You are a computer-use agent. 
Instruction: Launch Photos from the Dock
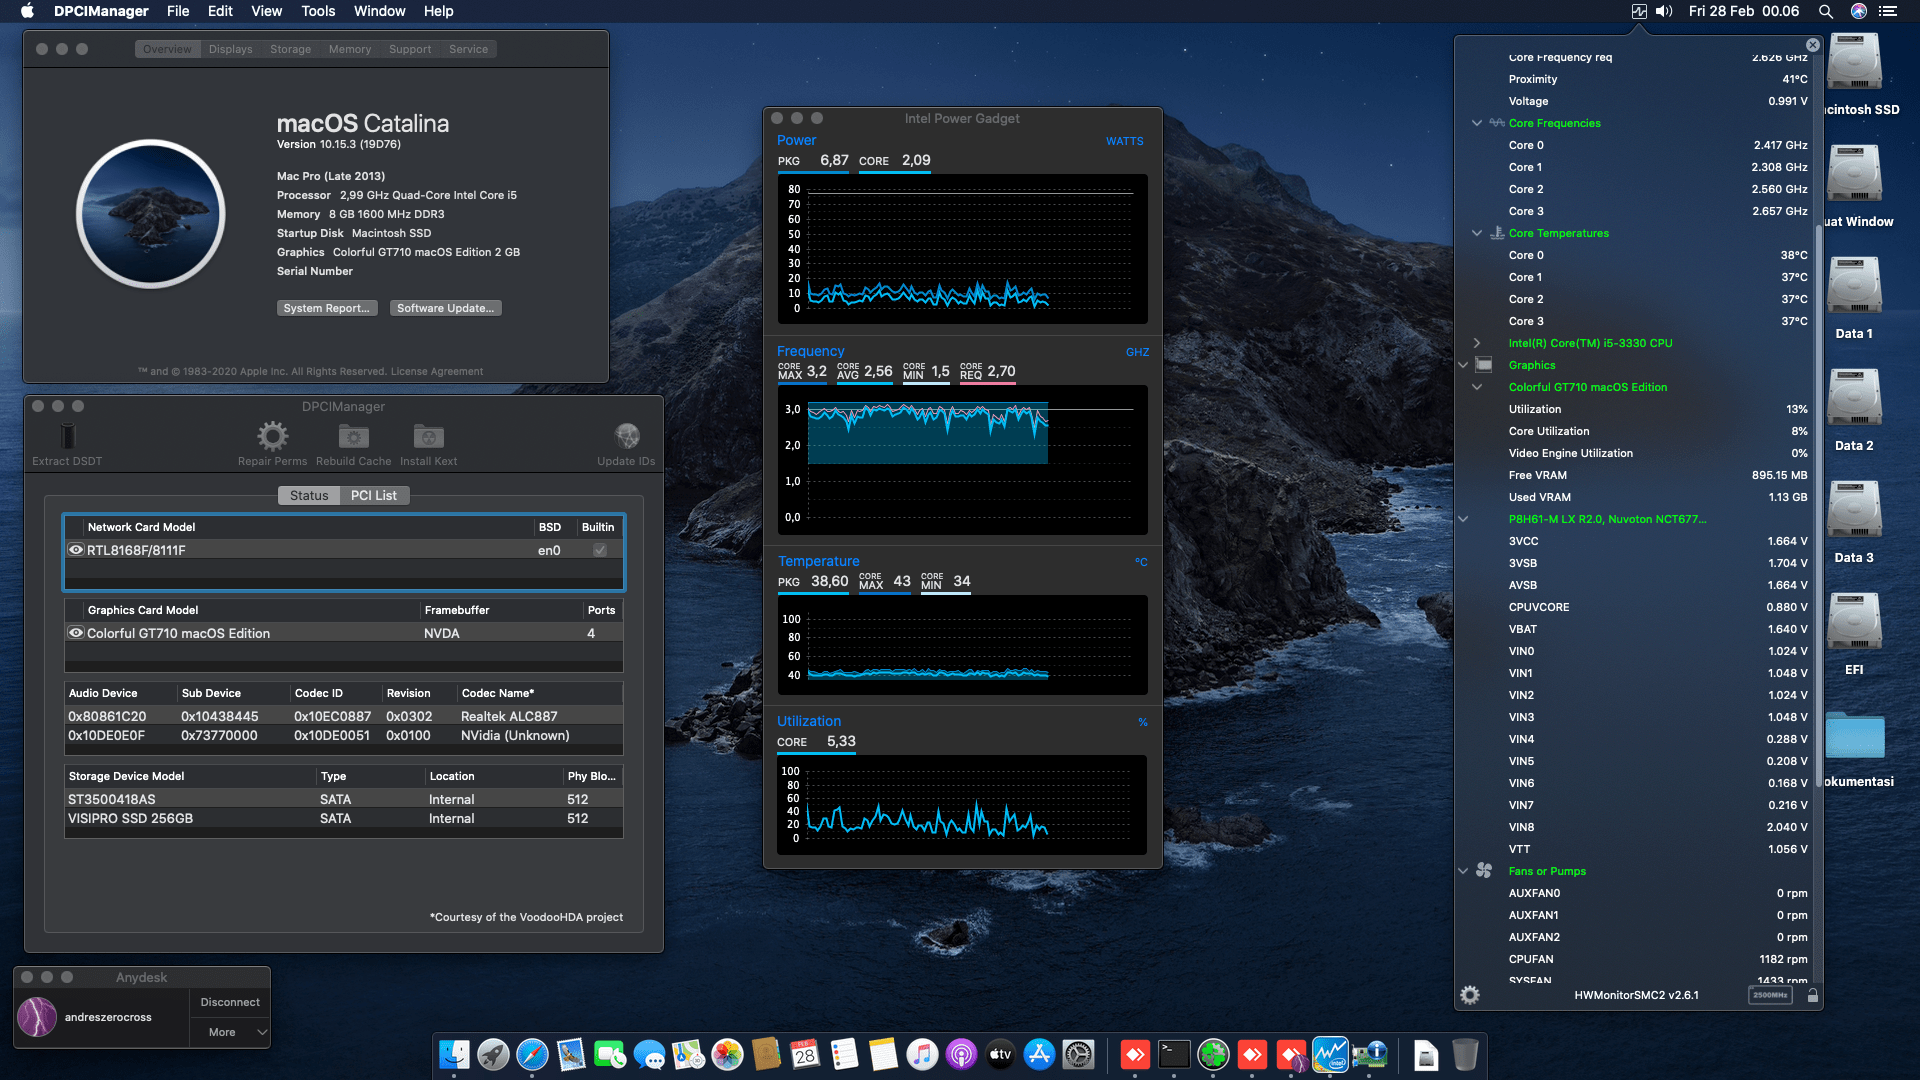pyautogui.click(x=727, y=1054)
